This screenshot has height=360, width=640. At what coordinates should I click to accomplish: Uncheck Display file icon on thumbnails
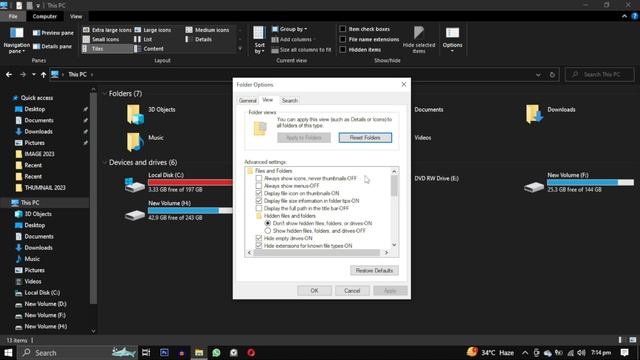(x=259, y=193)
